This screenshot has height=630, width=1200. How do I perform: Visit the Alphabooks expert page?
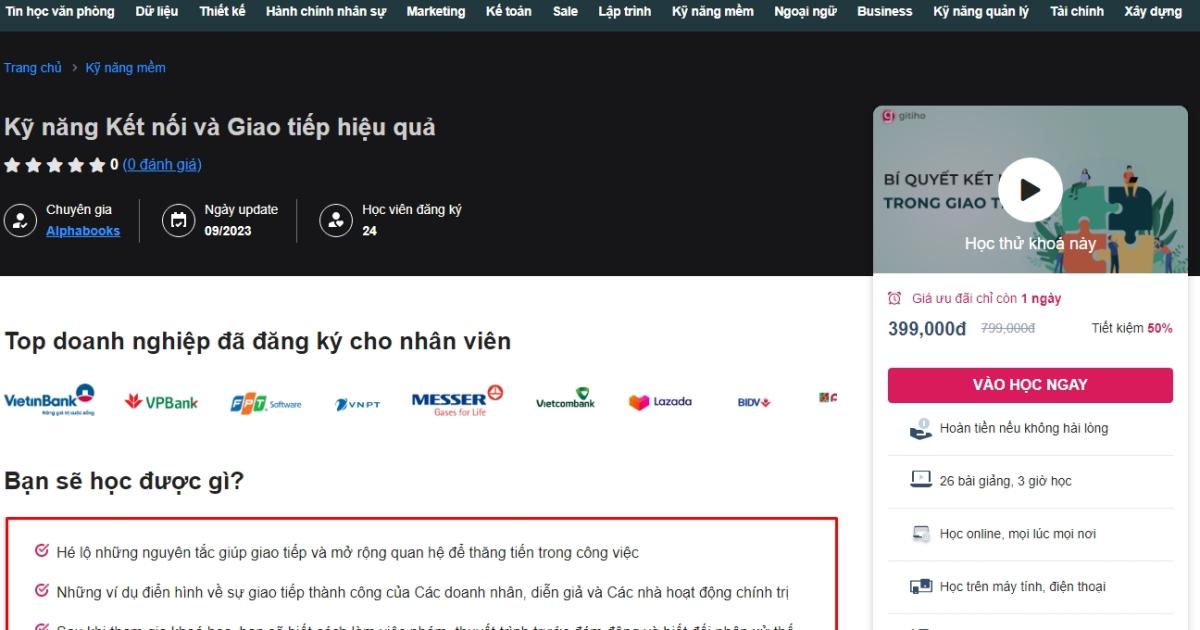pos(83,231)
